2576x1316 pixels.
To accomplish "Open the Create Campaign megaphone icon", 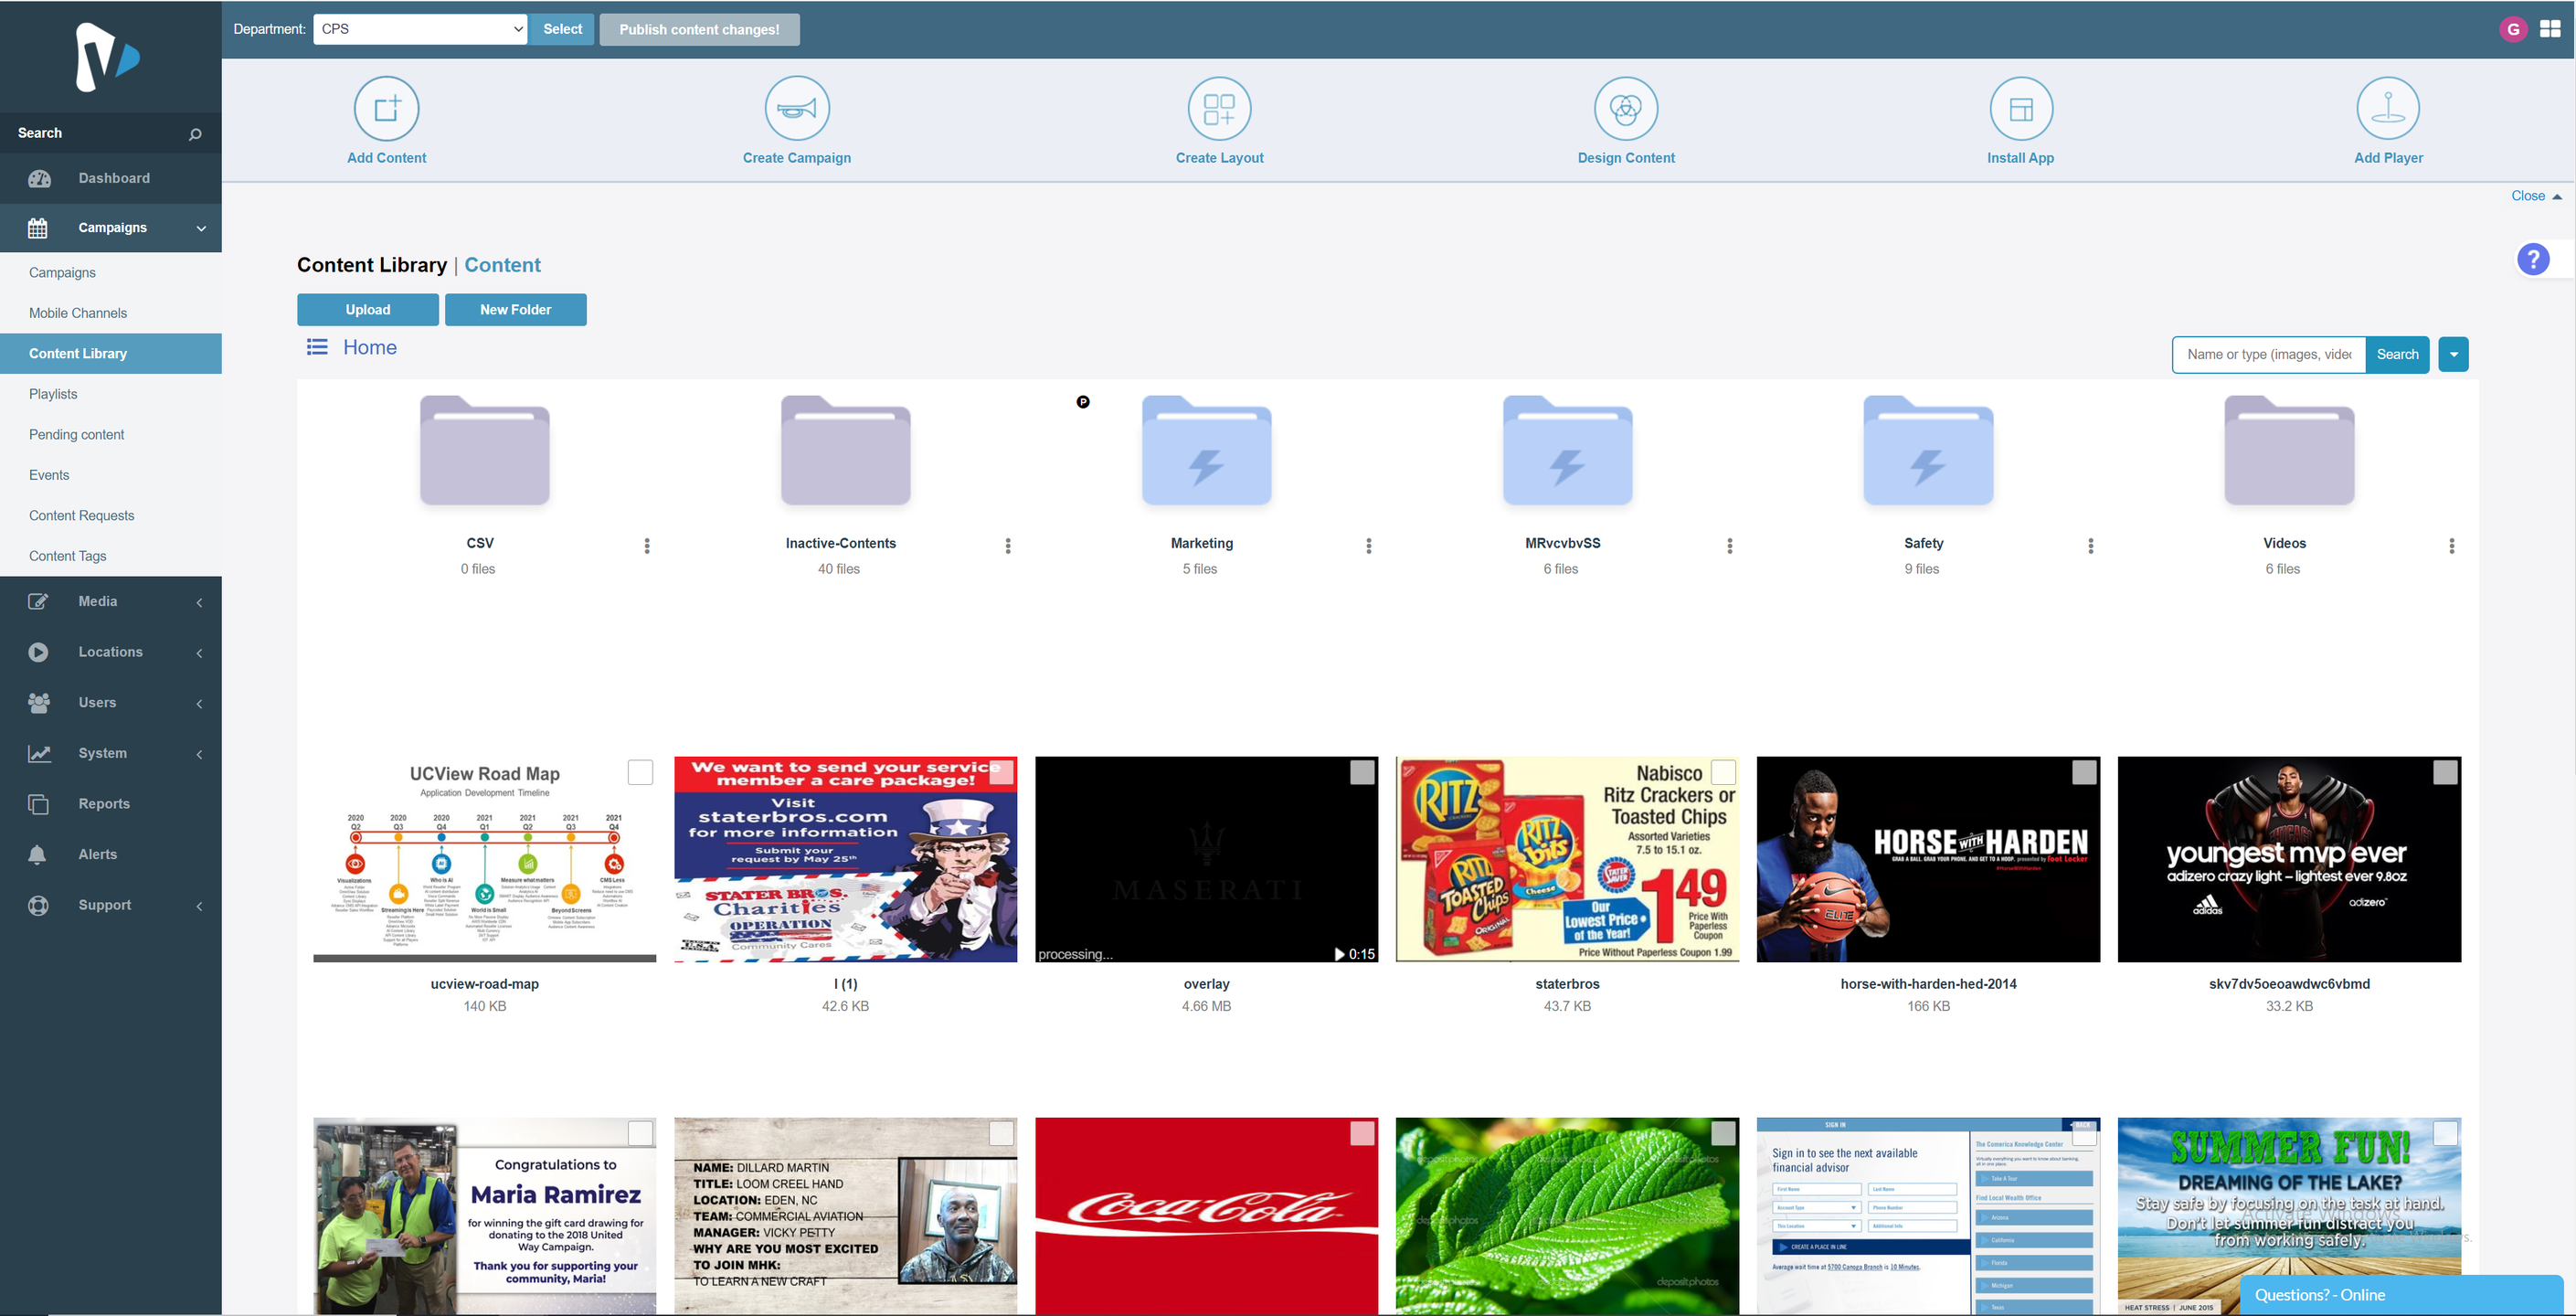I will pyautogui.click(x=796, y=108).
